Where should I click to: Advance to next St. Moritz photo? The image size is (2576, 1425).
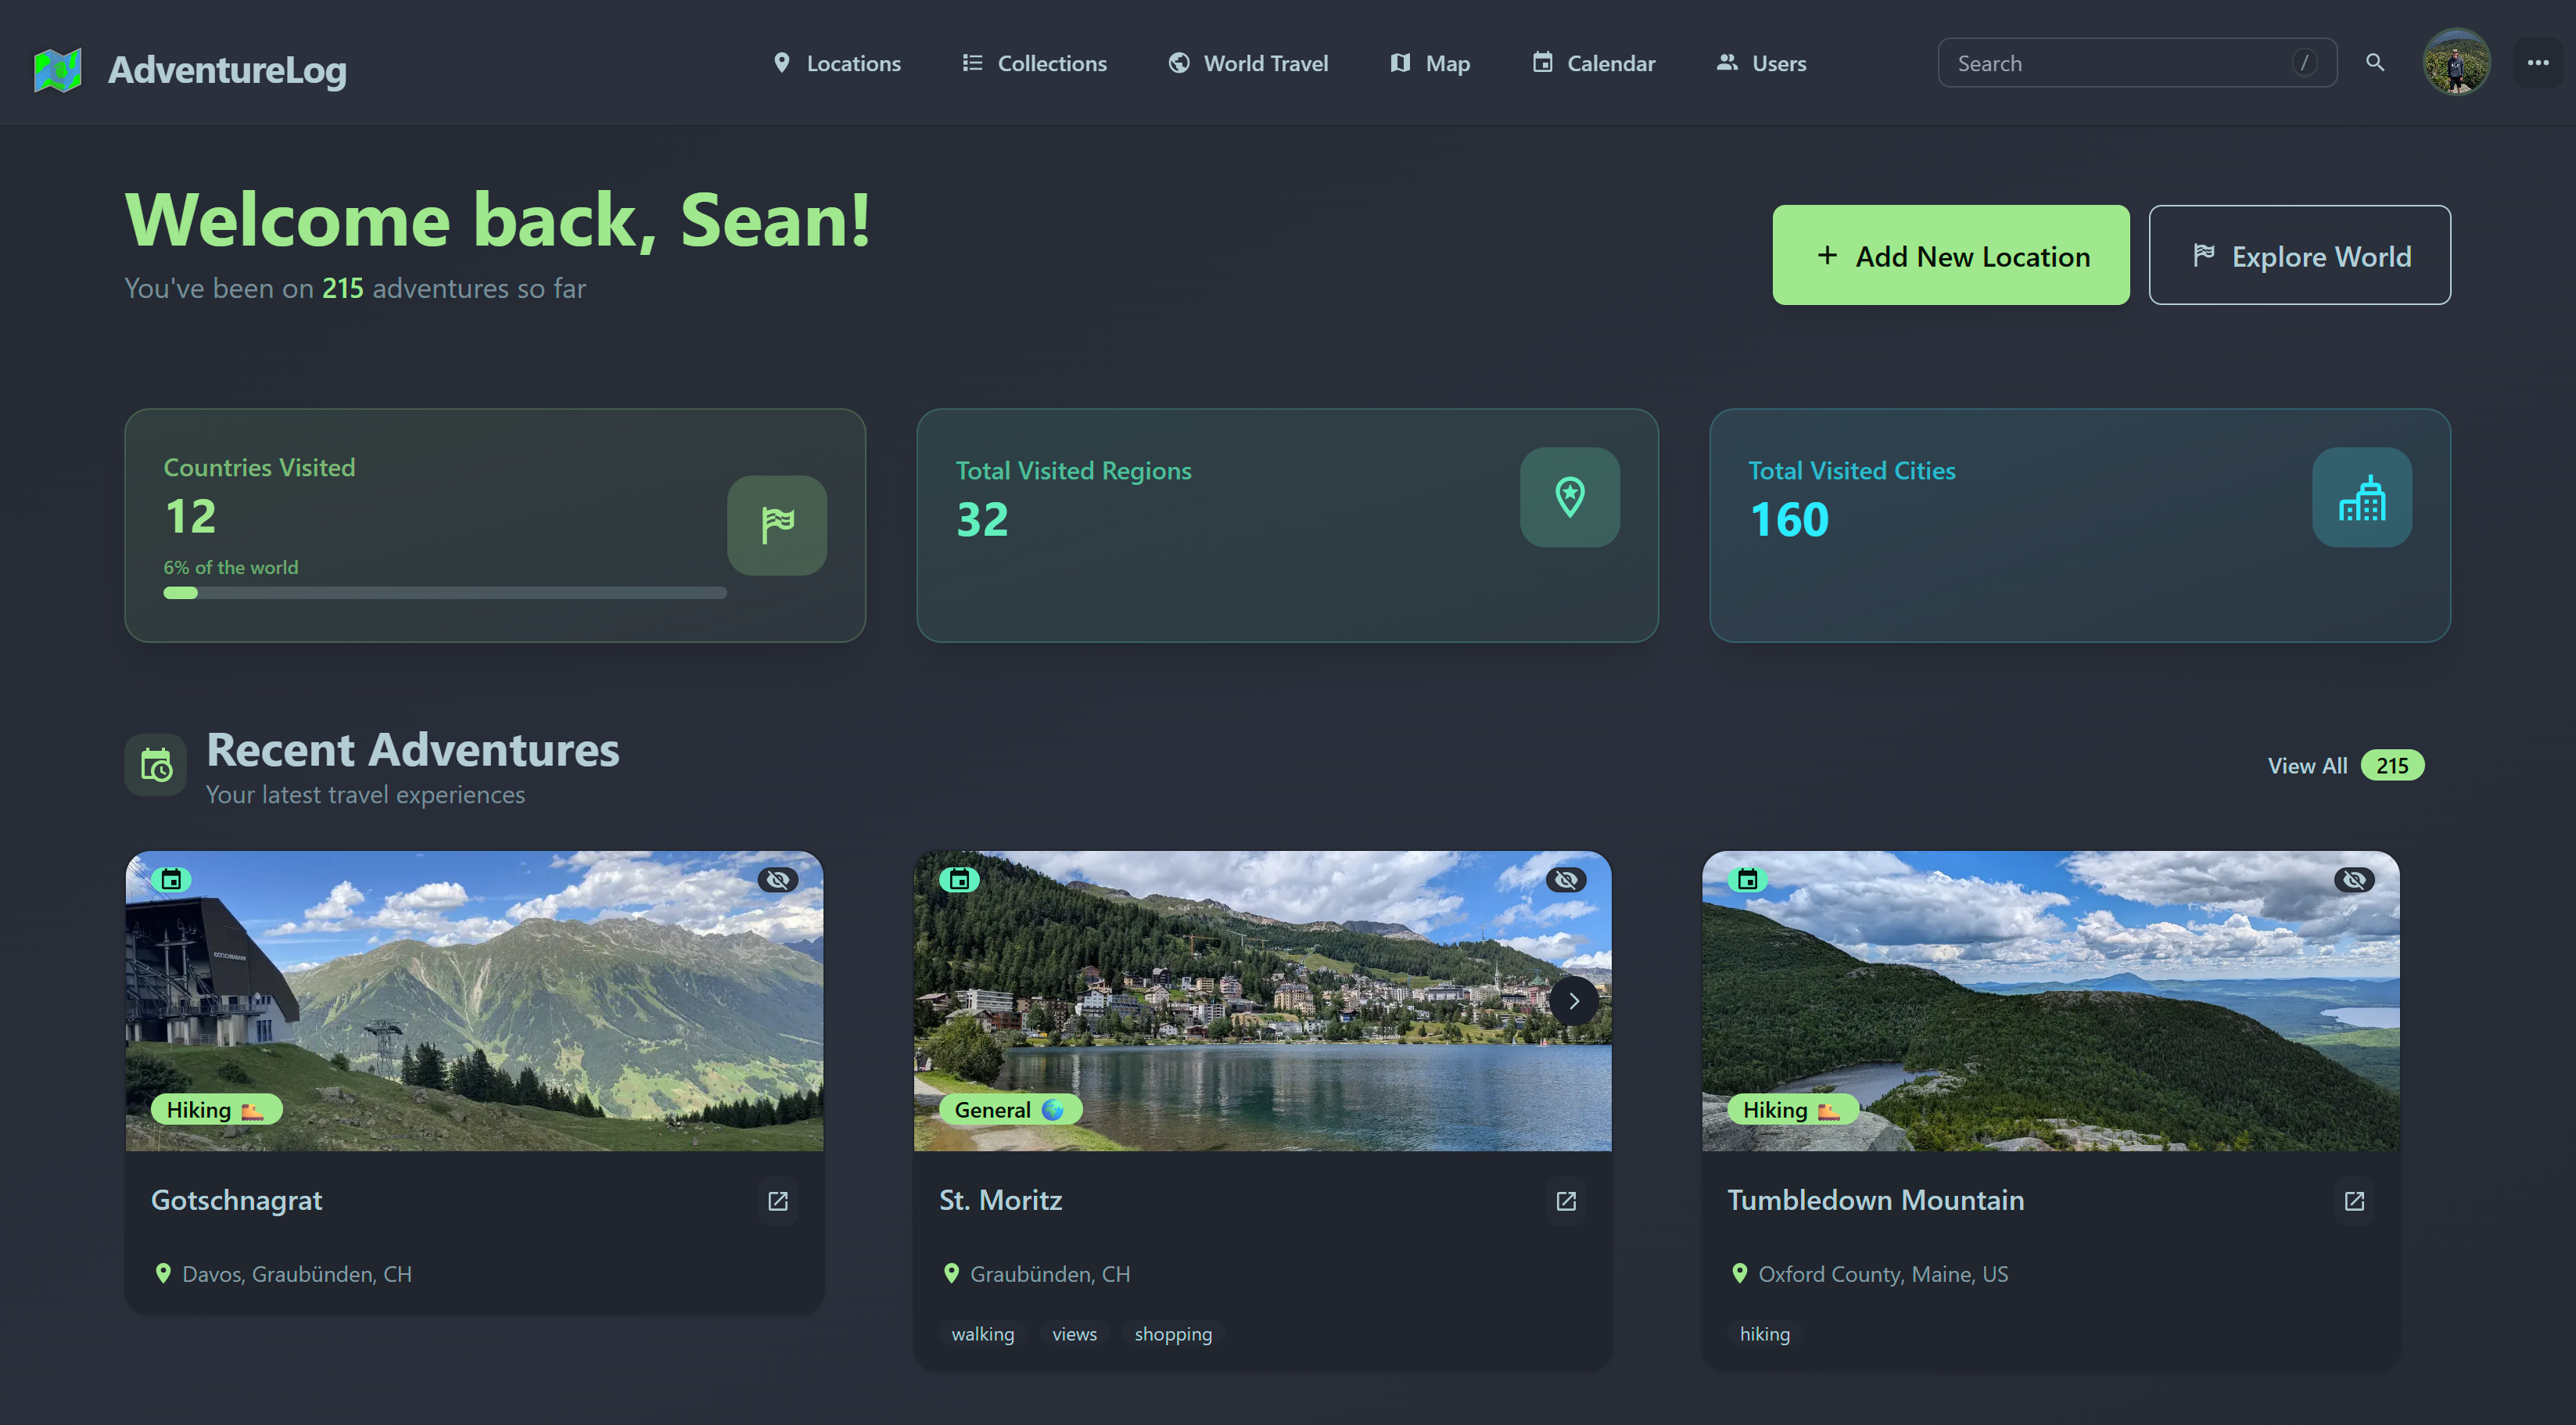coord(1574,1001)
